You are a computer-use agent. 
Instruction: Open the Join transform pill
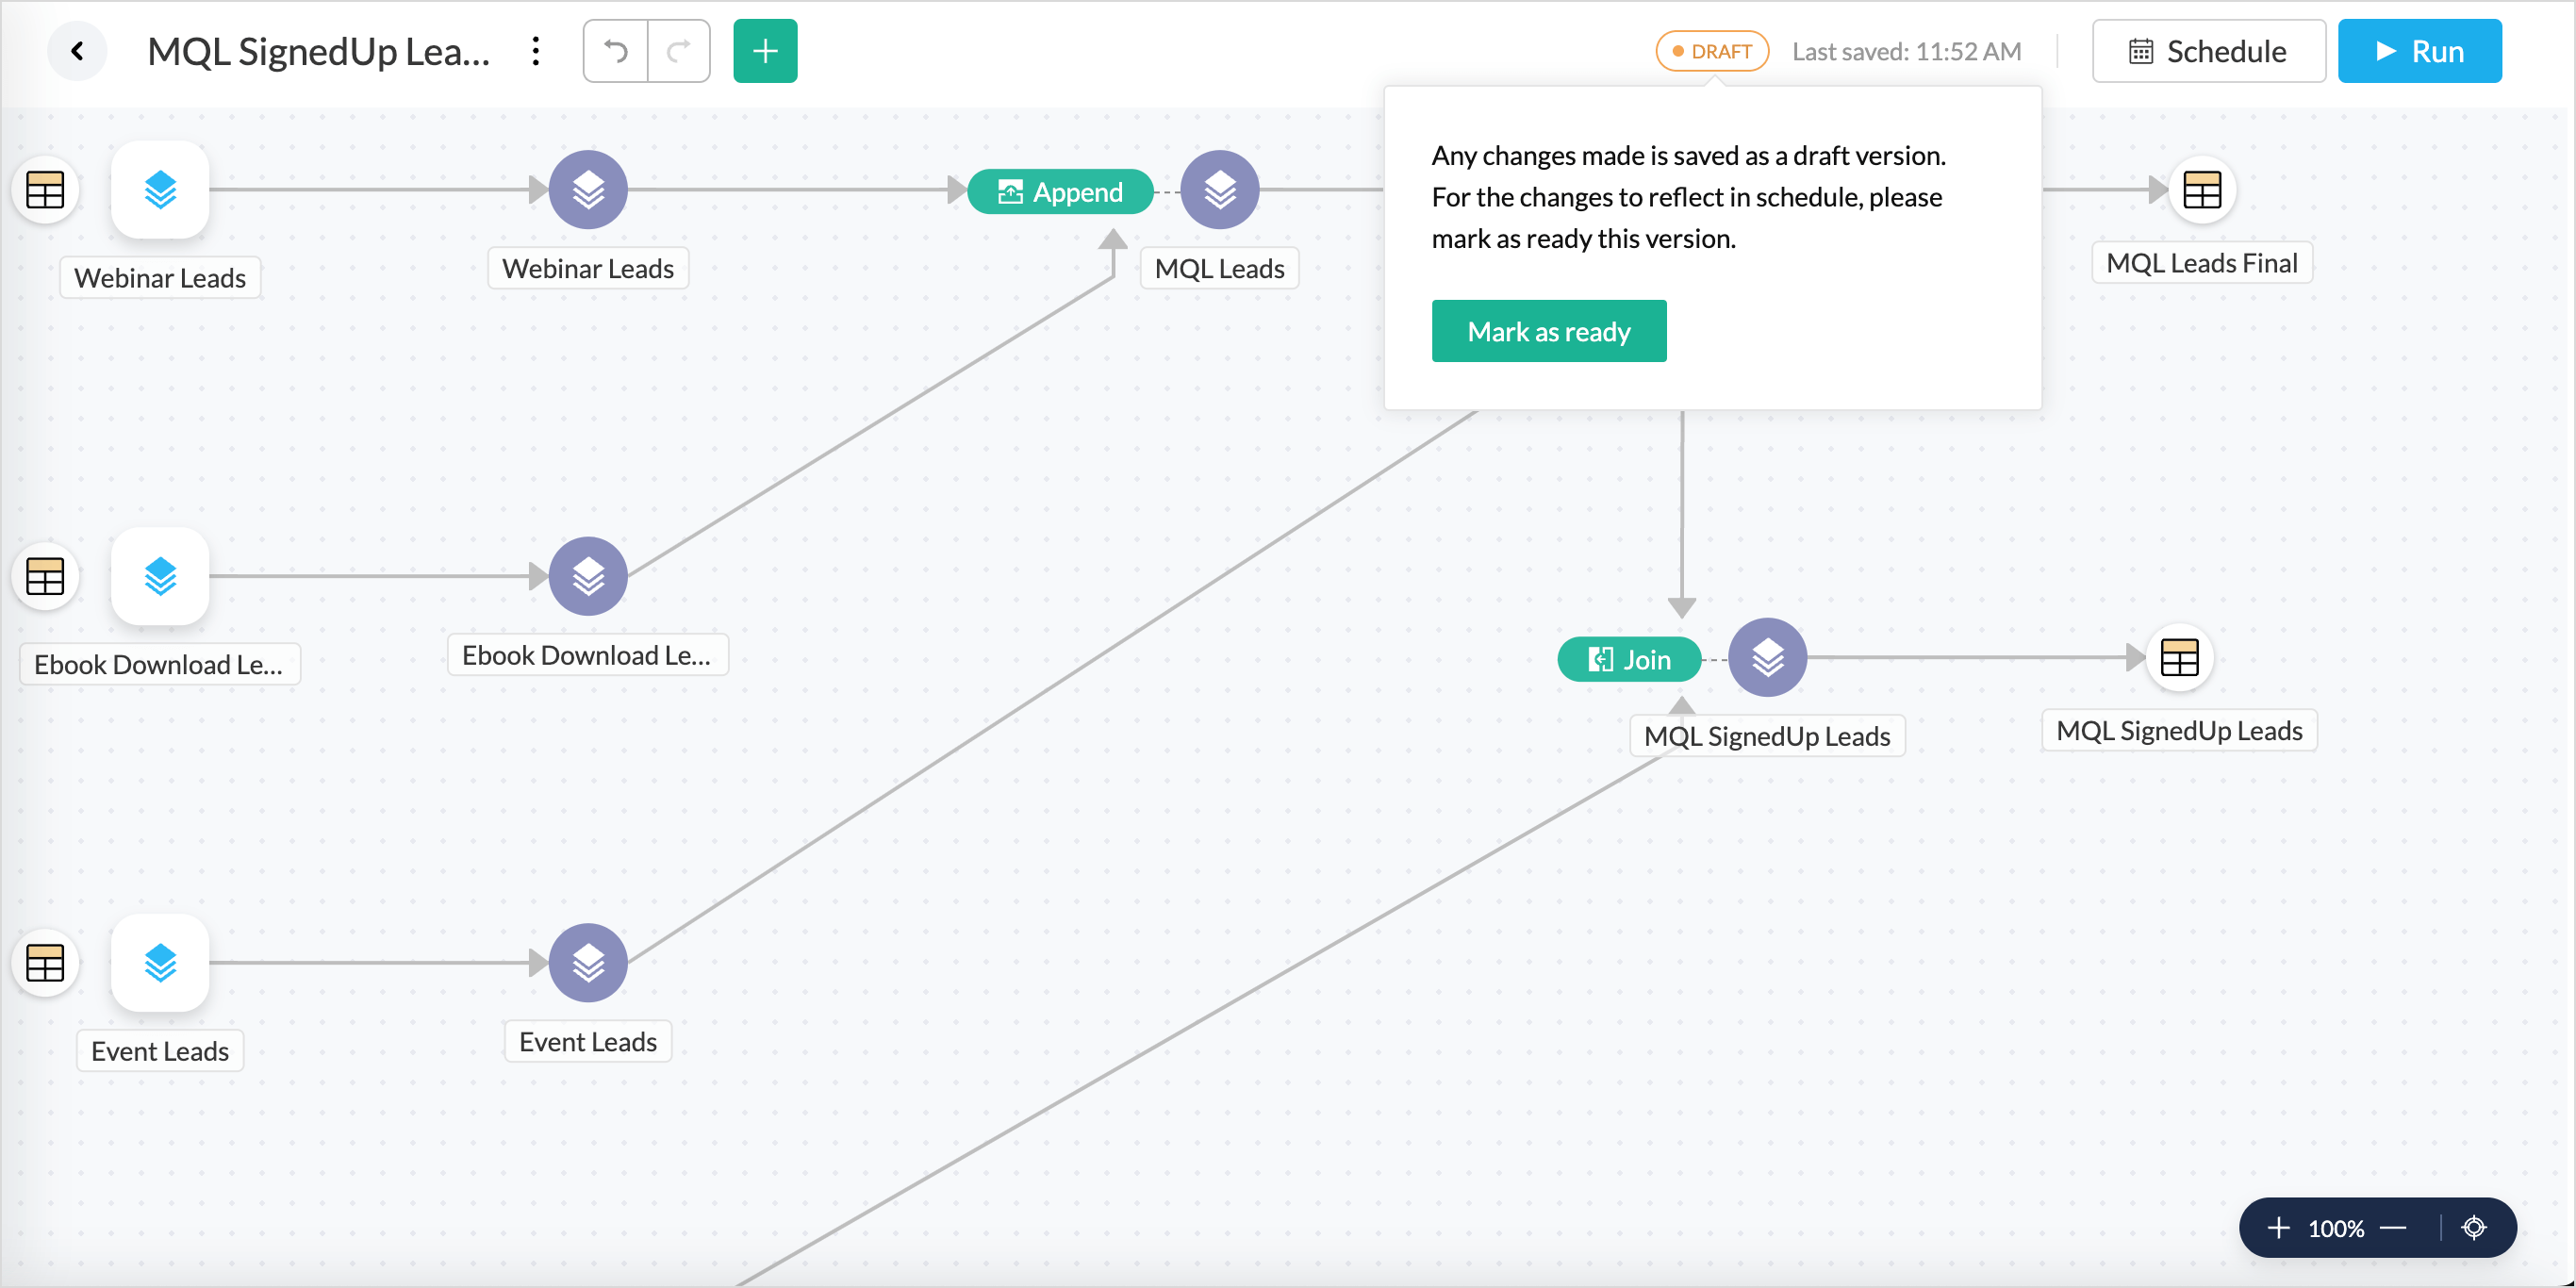click(x=1629, y=659)
